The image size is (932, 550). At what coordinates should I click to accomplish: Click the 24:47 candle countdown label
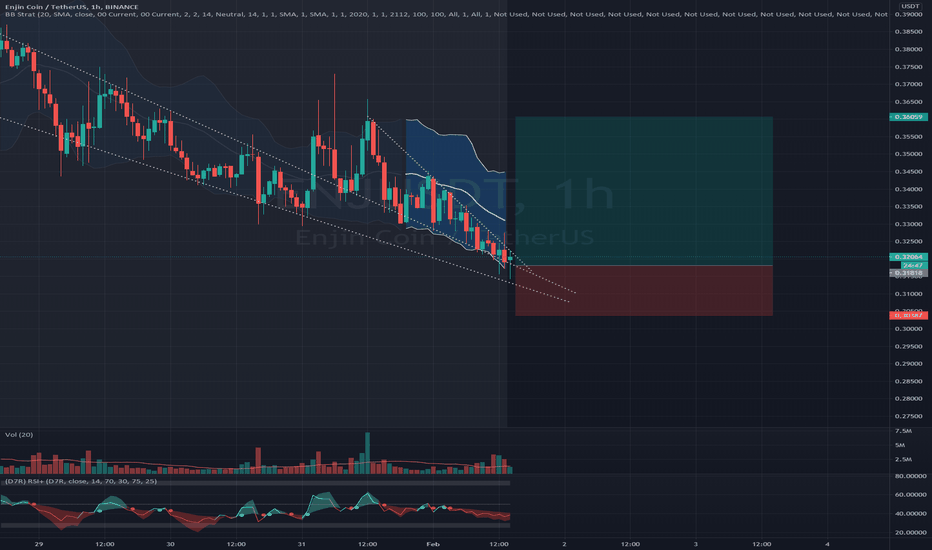(x=912, y=265)
